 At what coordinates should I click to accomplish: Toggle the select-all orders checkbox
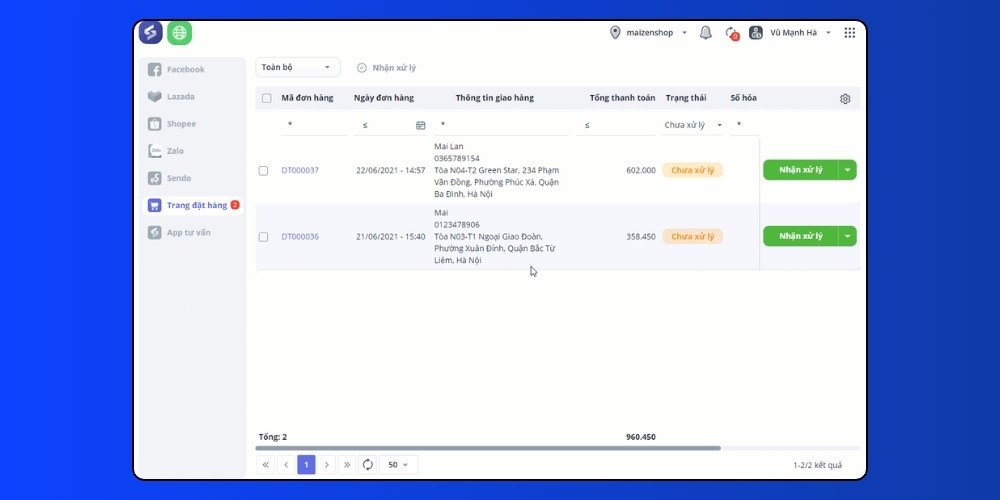point(266,98)
